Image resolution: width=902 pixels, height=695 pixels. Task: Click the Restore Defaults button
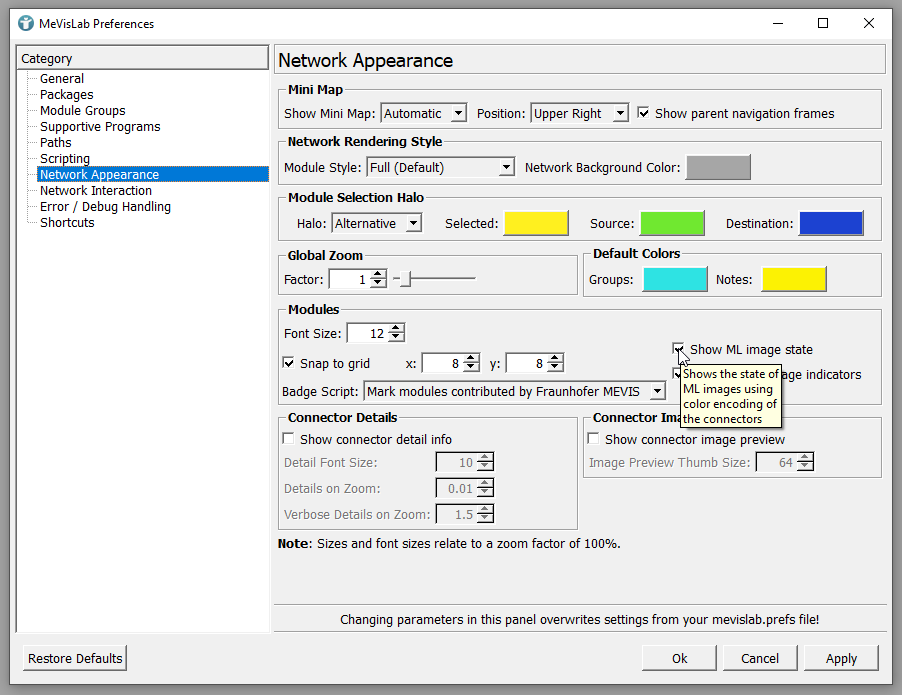point(75,658)
